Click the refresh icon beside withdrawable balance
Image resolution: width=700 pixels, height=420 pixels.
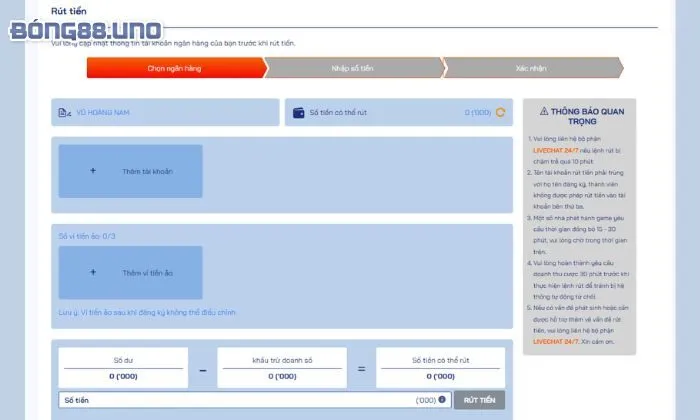pyautogui.click(x=500, y=113)
